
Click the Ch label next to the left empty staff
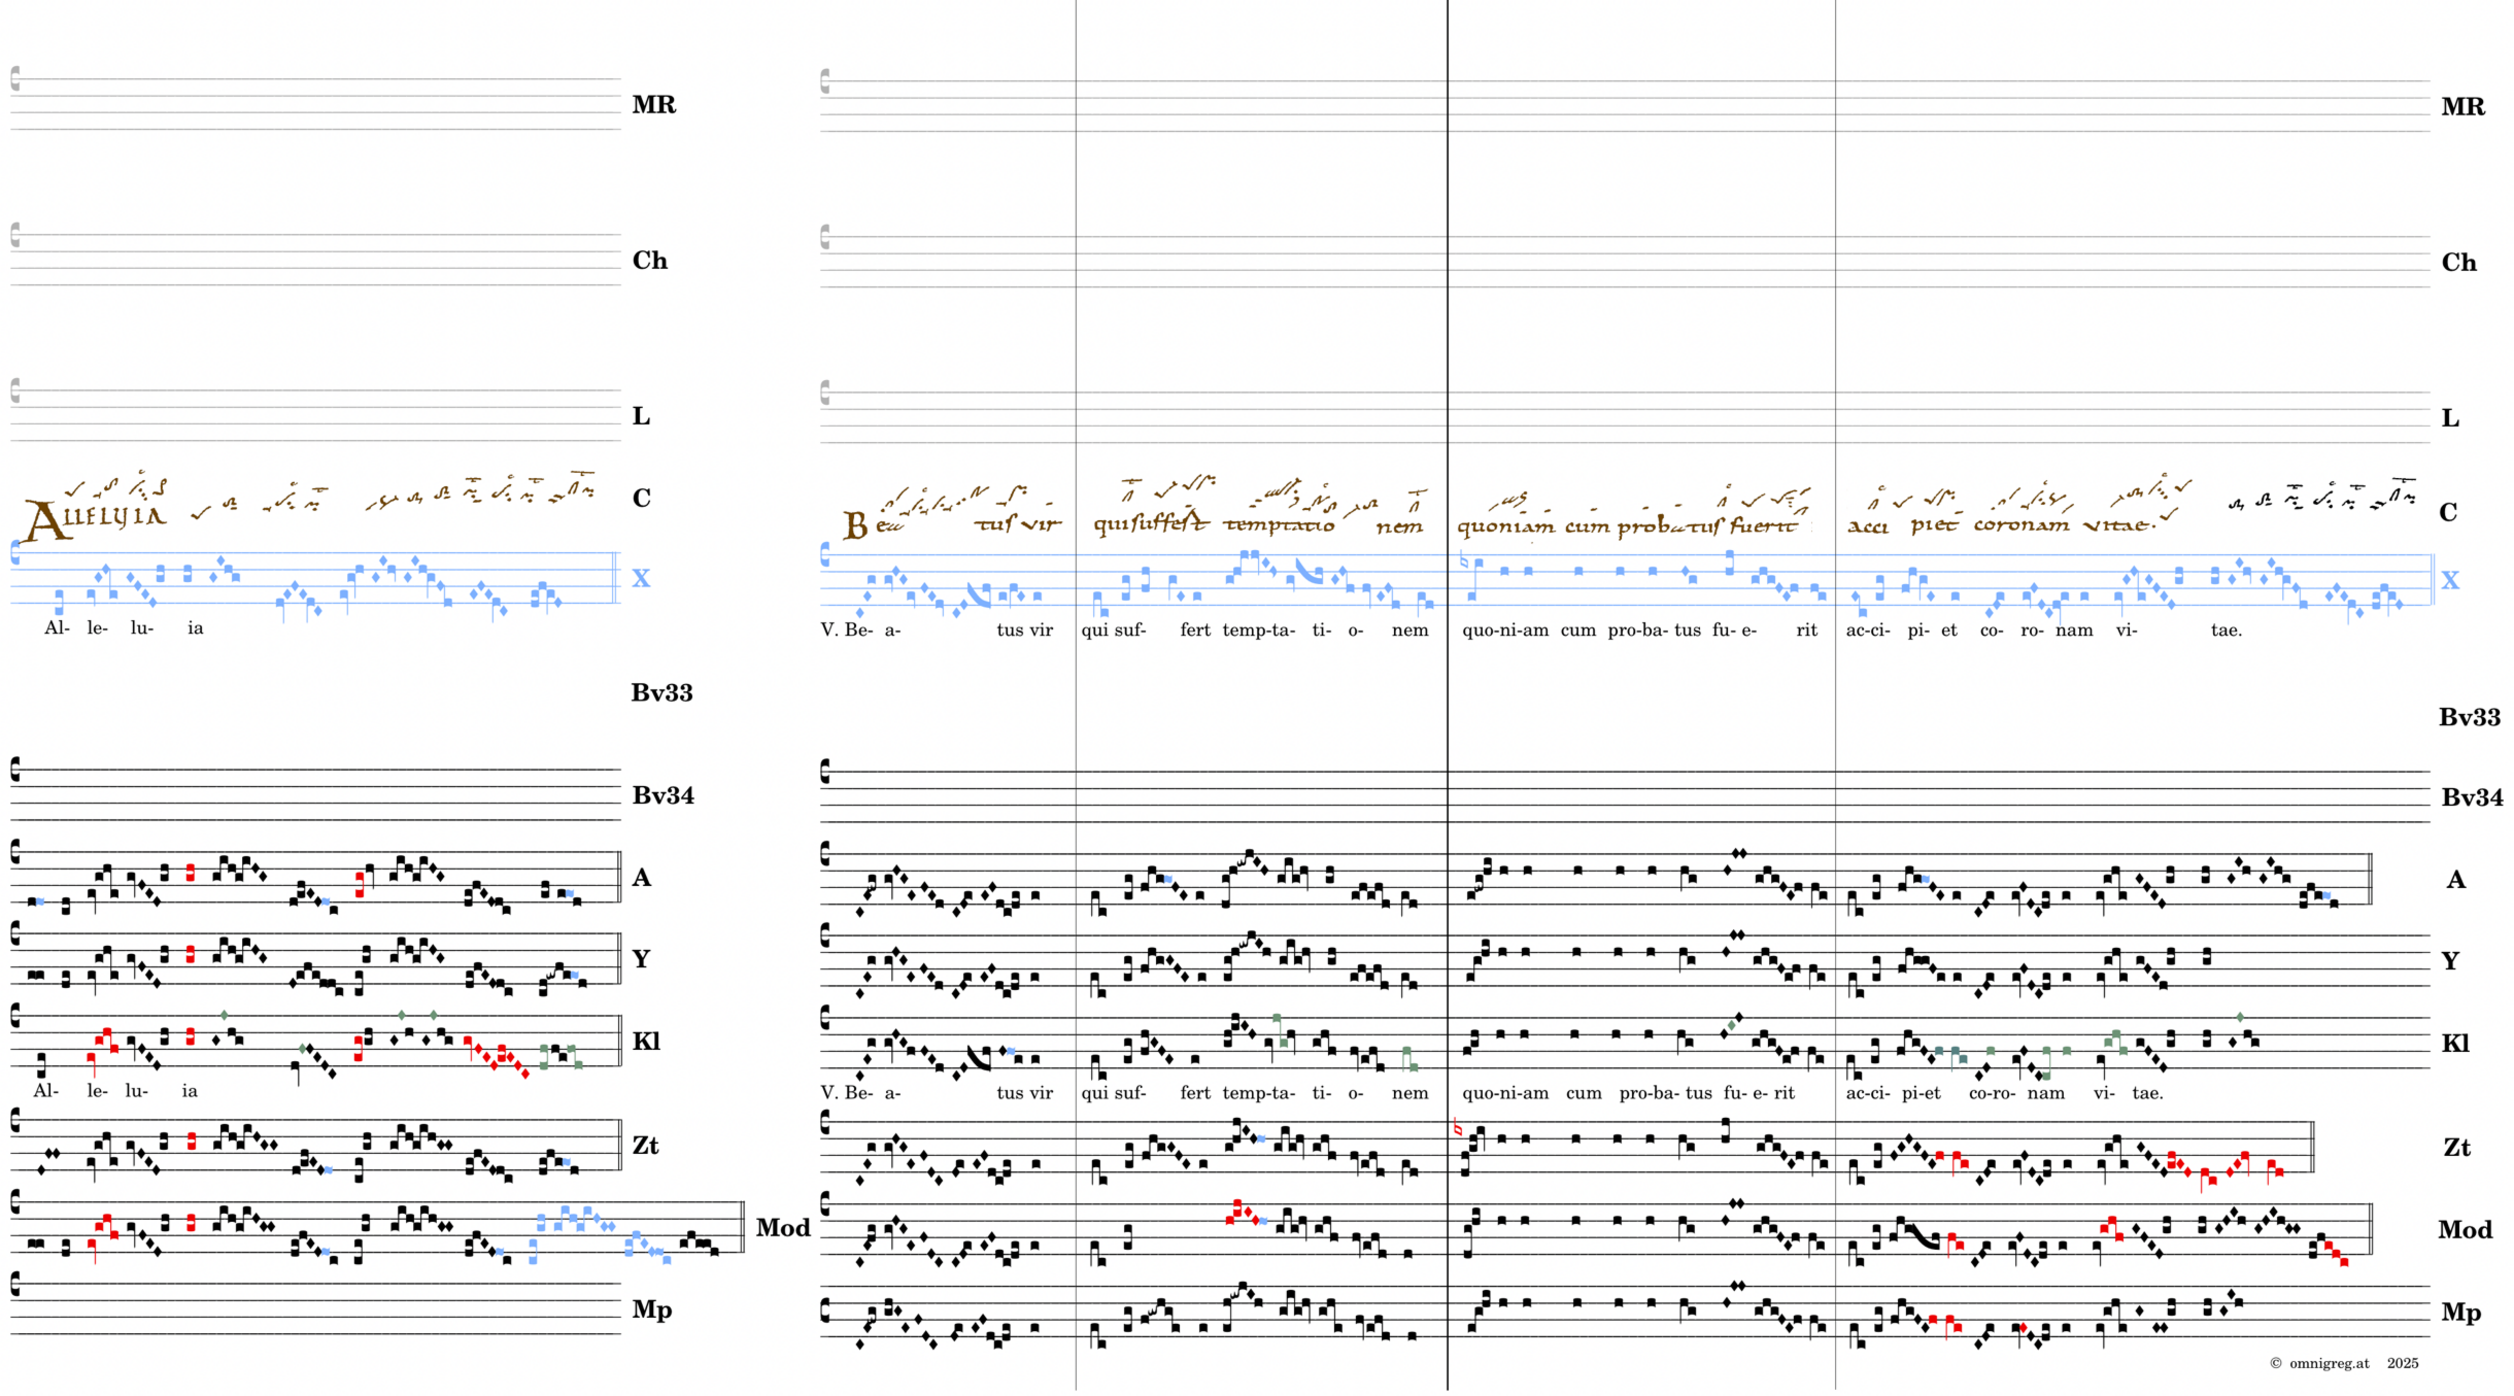[650, 261]
